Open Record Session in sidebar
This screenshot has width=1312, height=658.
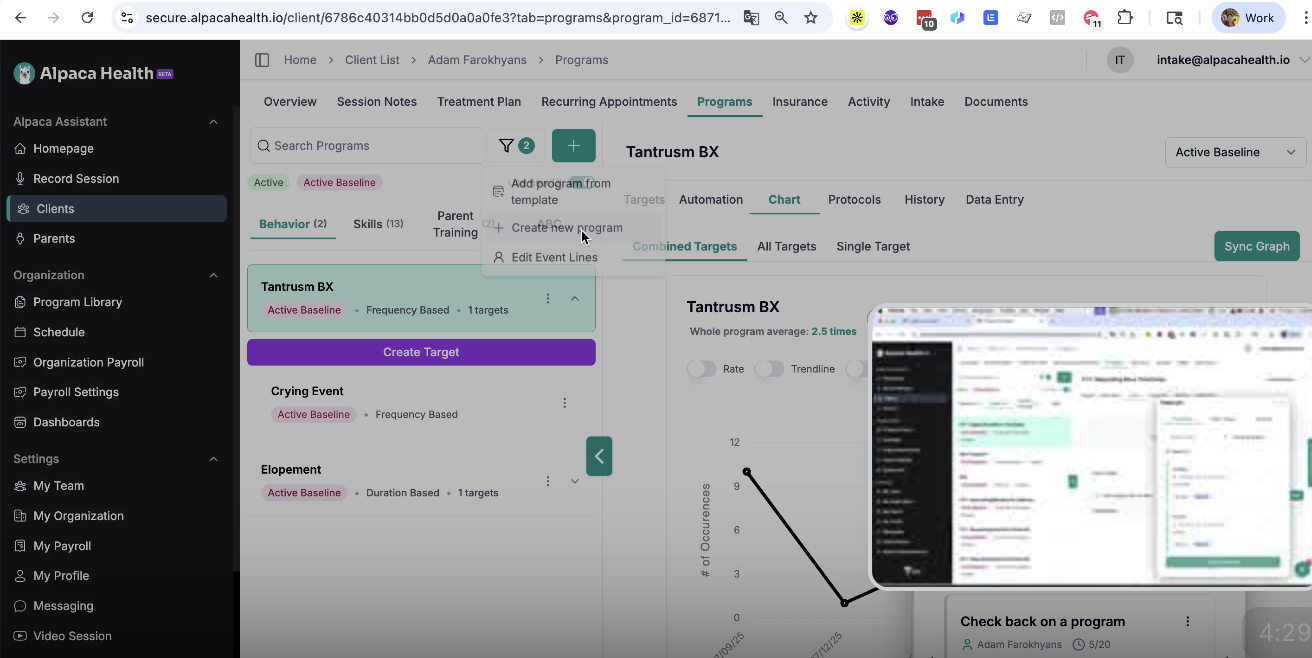76,178
